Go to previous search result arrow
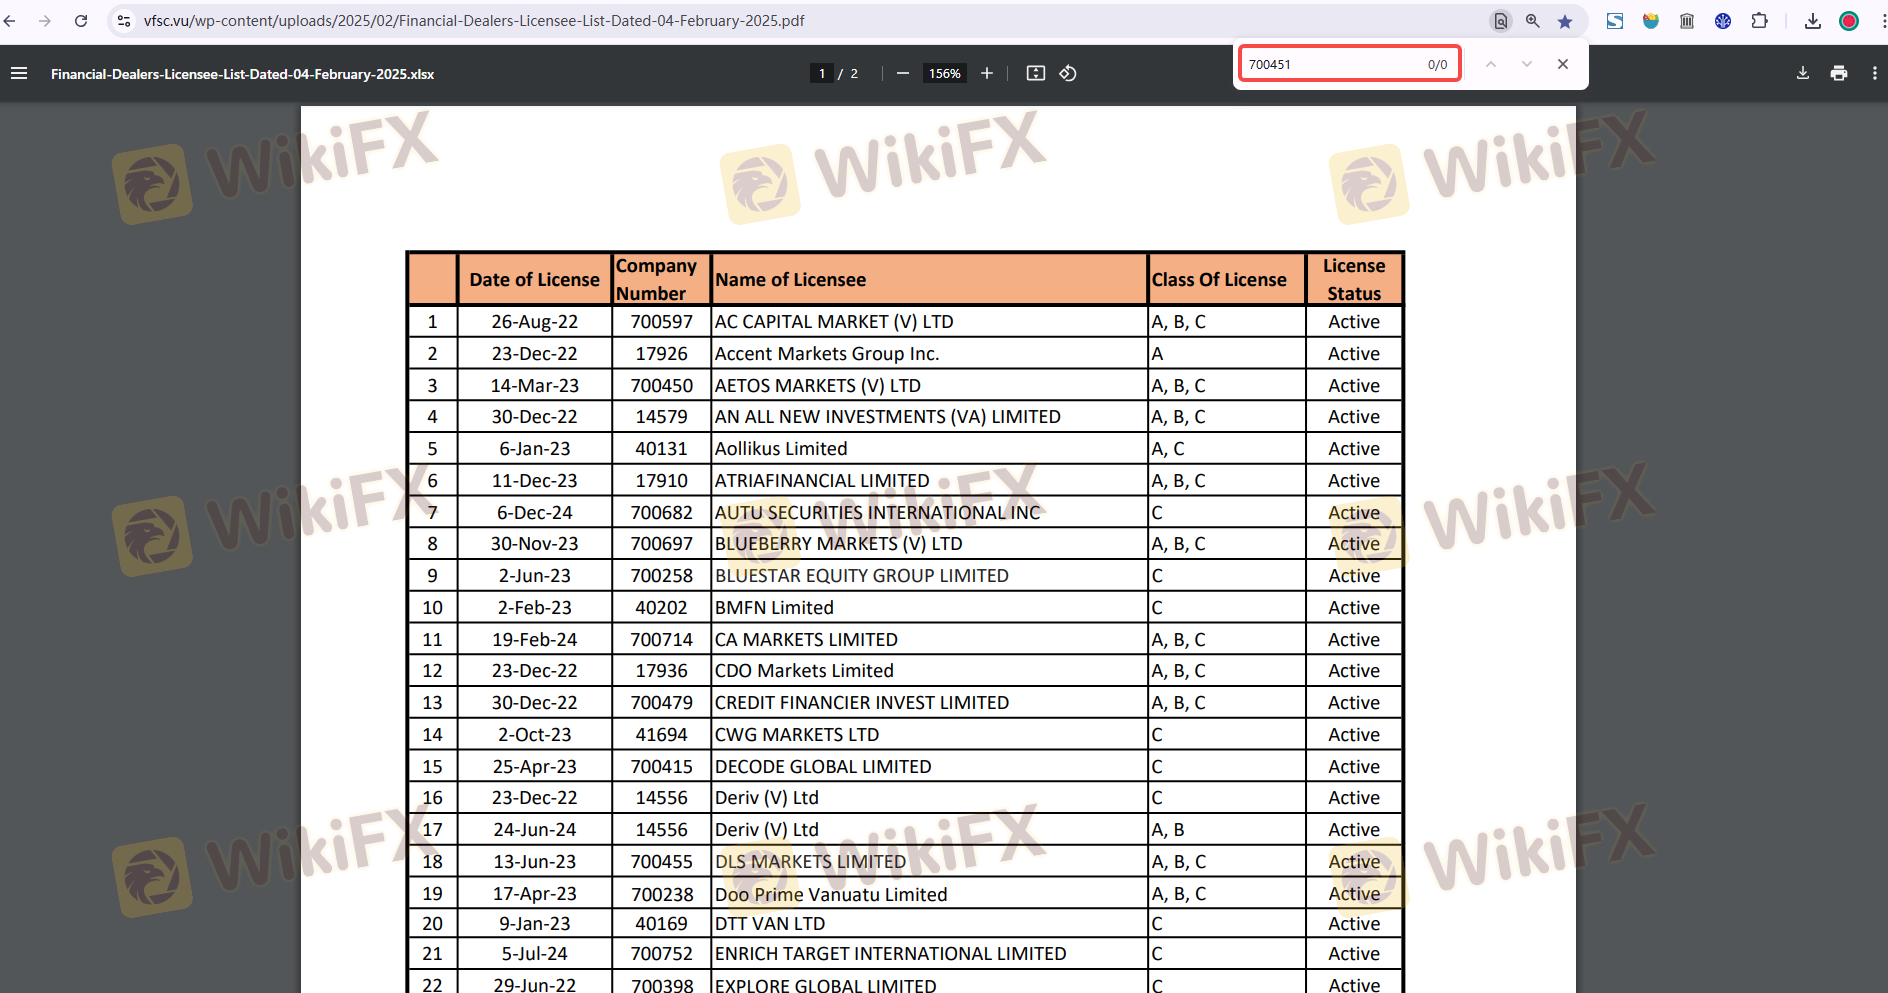This screenshot has width=1888, height=993. 1490,64
